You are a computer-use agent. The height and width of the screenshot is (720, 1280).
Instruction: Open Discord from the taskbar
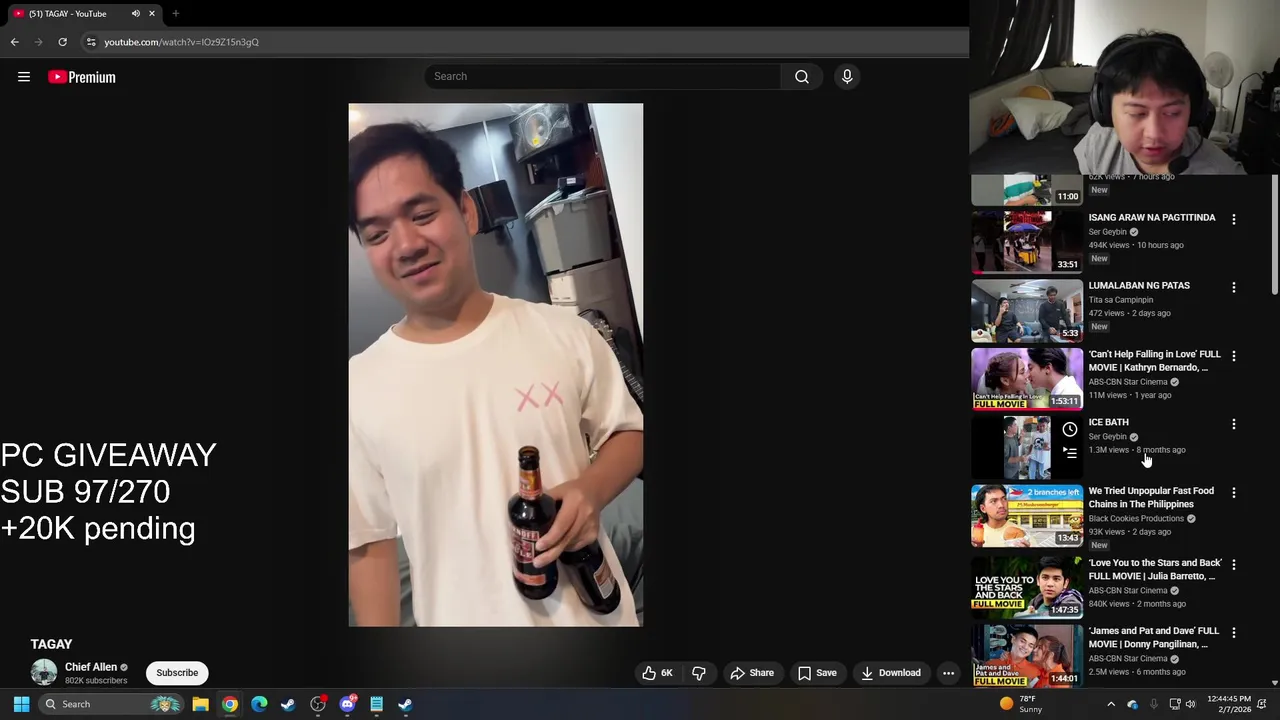pyautogui.click(x=347, y=704)
